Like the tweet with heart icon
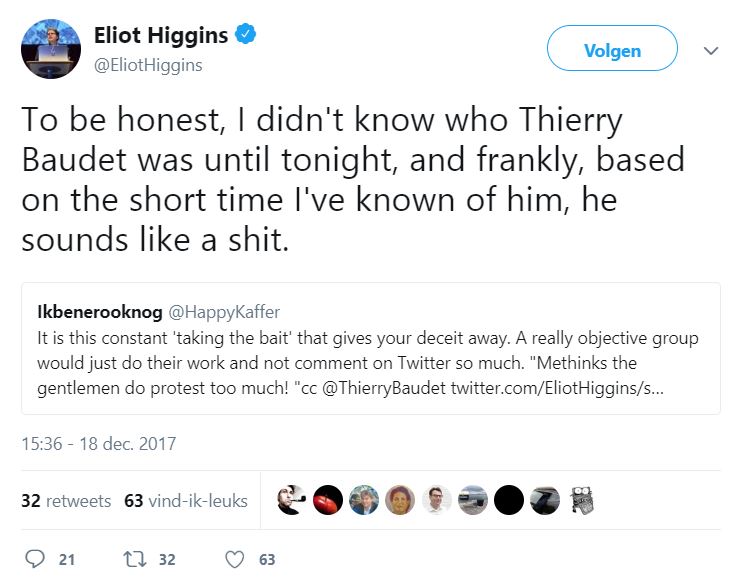 pyautogui.click(x=235, y=560)
